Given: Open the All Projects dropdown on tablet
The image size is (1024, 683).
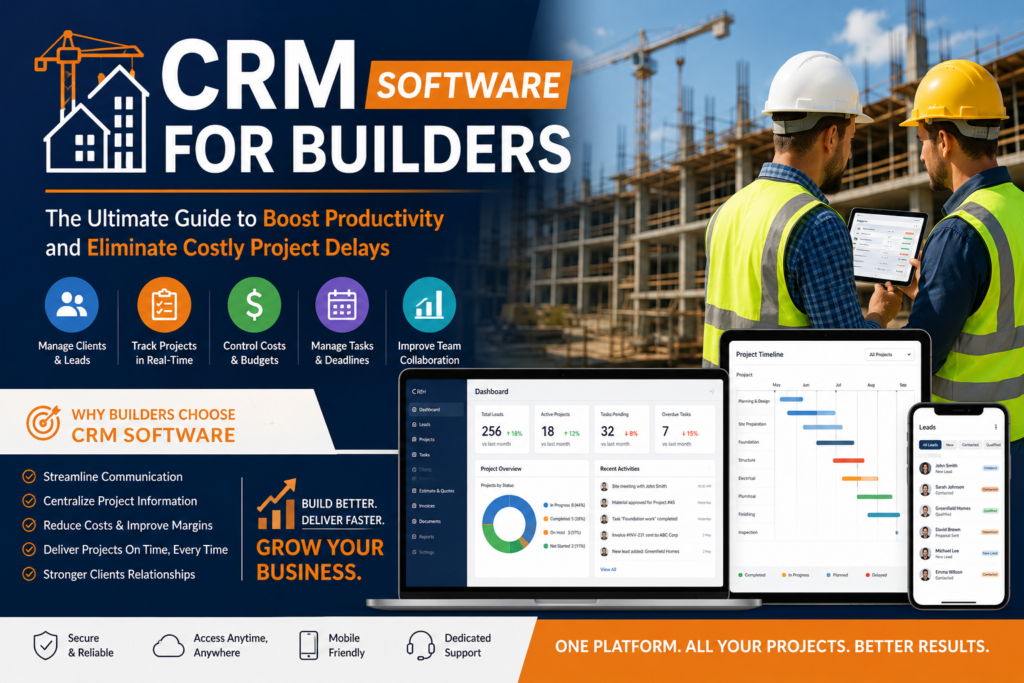Looking at the screenshot, I should click(889, 355).
